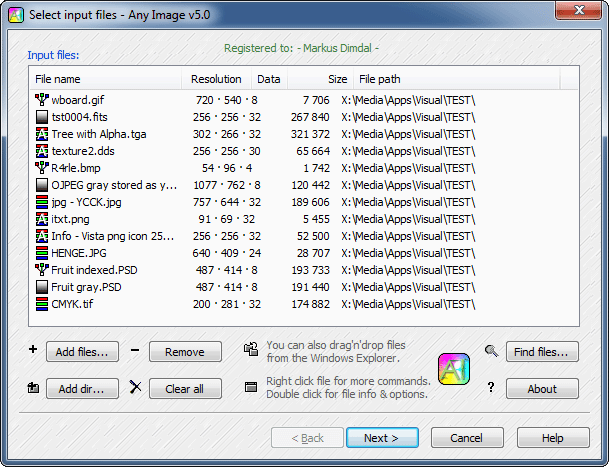Select the Fruit gray.PSD file name
Image resolution: width=609 pixels, height=467 pixels.
[x=86, y=287]
